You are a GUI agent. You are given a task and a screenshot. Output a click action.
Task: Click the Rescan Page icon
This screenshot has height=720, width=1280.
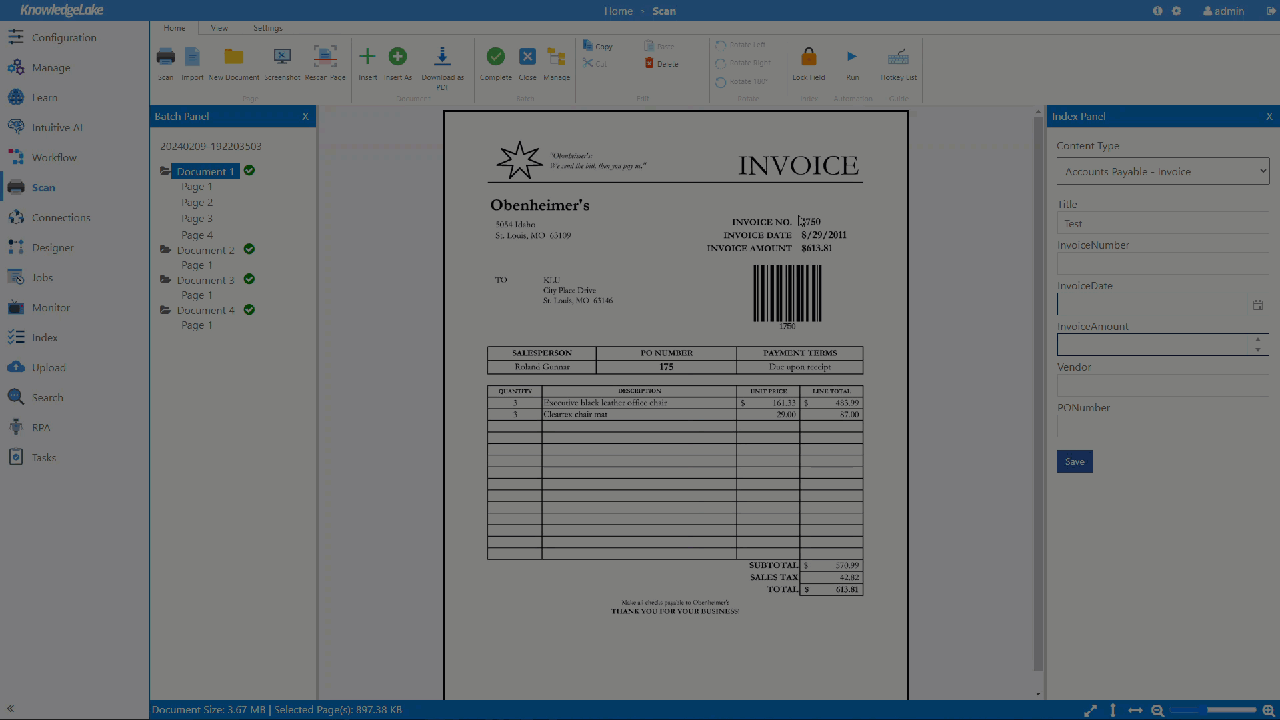point(325,57)
